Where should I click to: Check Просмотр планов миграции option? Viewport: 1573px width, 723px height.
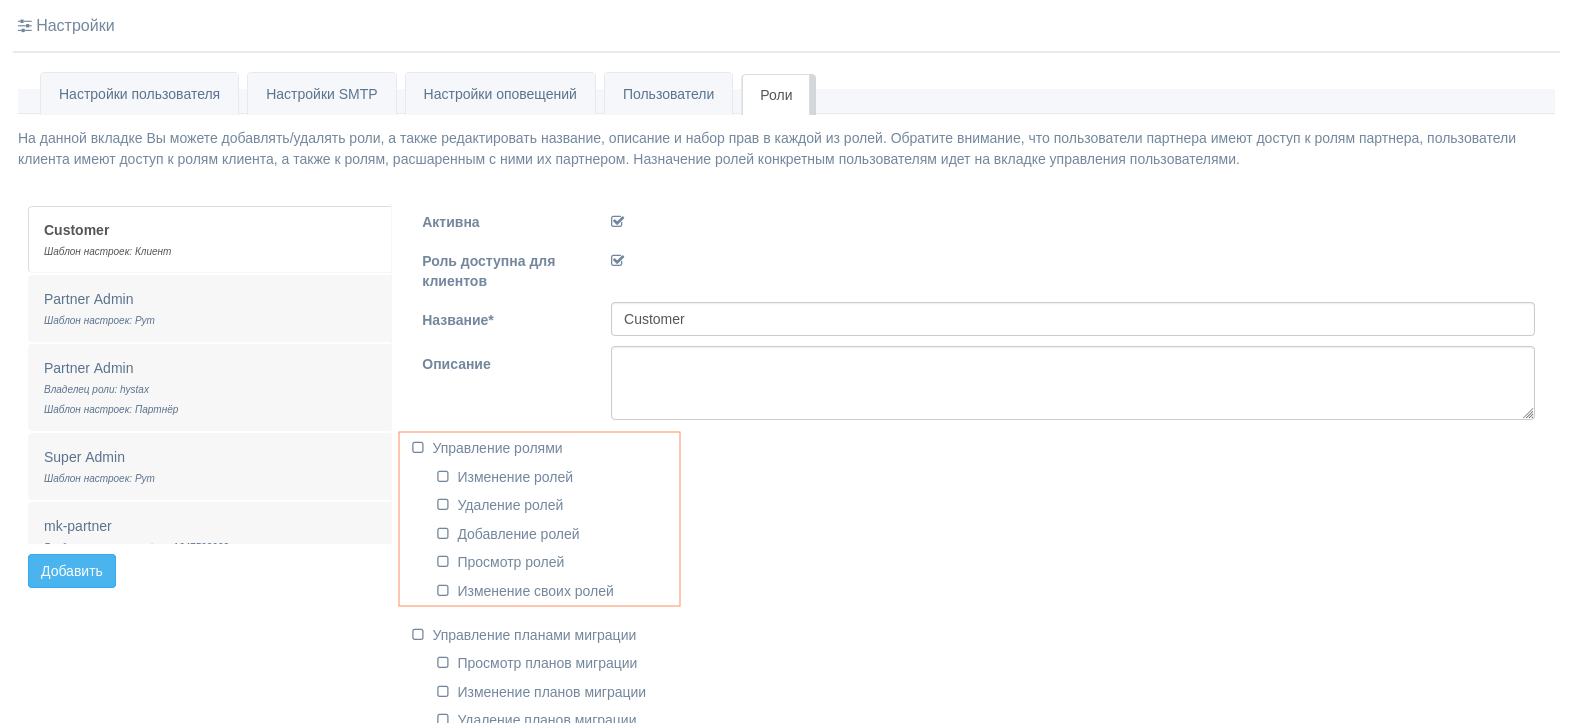(443, 663)
